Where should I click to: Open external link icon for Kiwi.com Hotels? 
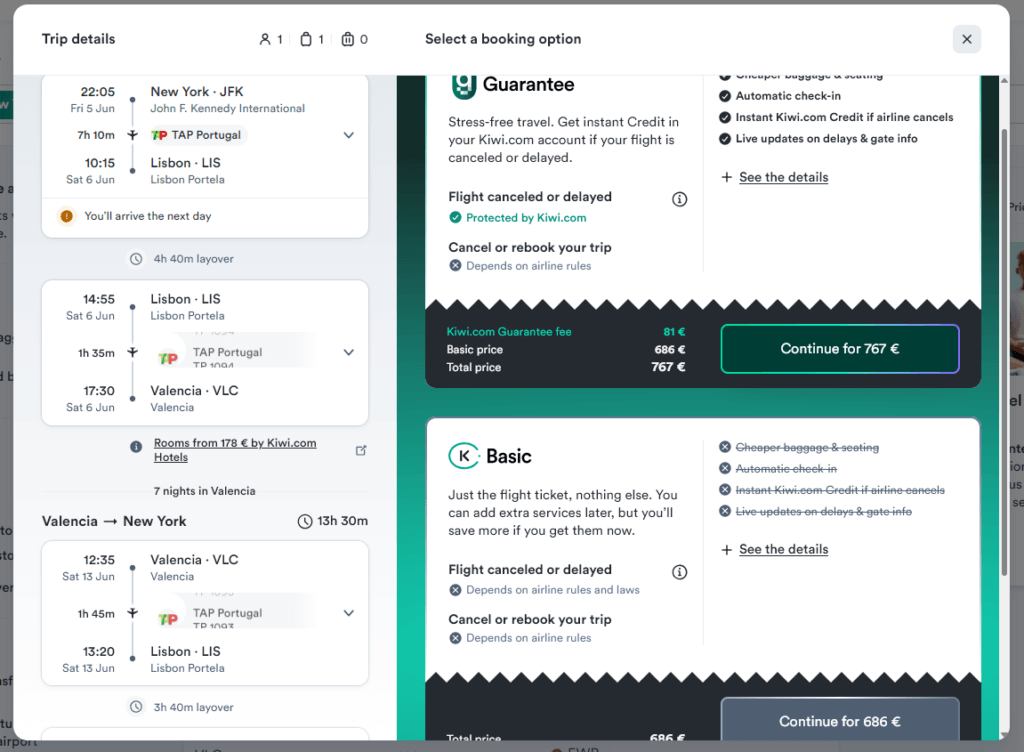click(x=361, y=450)
